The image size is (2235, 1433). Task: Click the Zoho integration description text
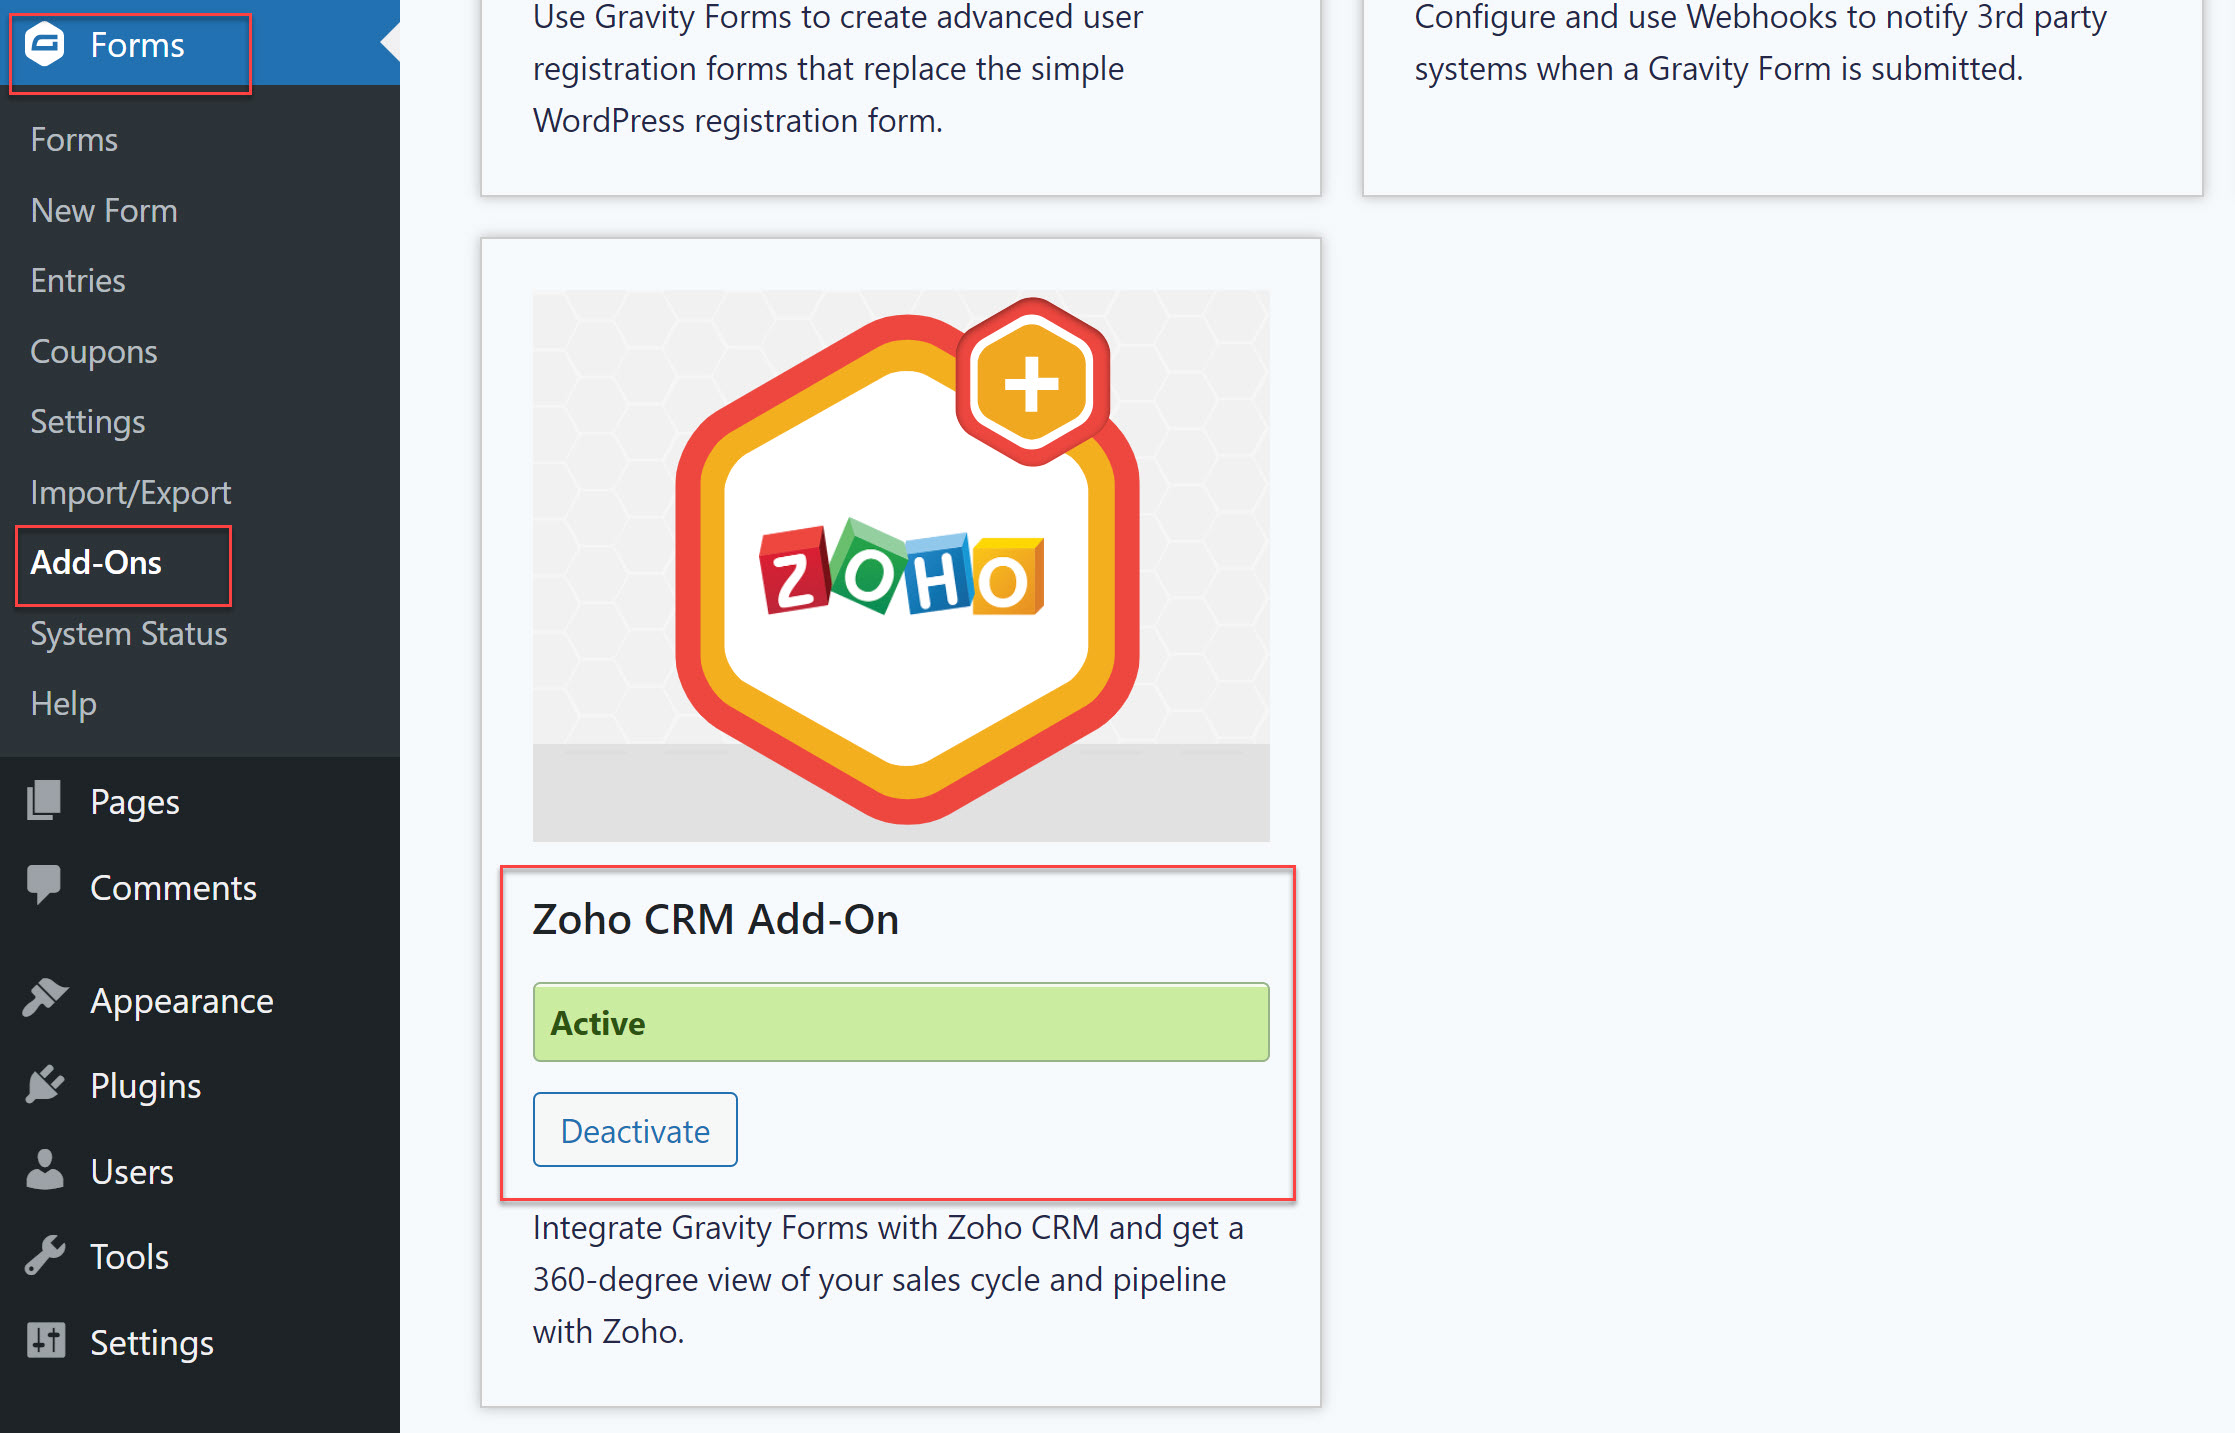[888, 1280]
